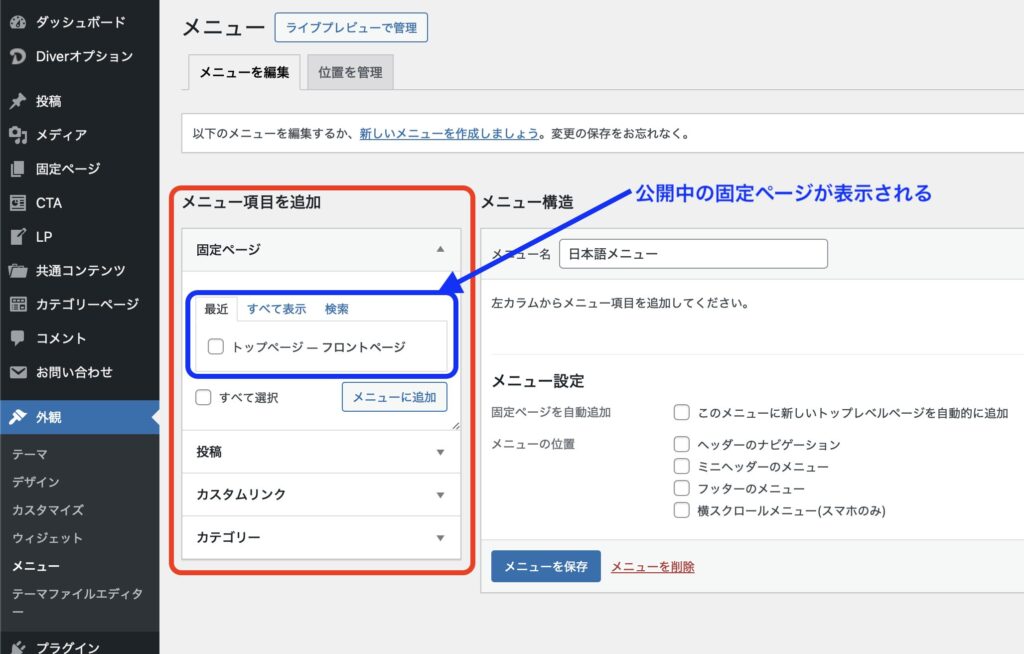The height and width of the screenshot is (654, 1024).
Task: Click the Diver options D icon
Action: [17, 56]
